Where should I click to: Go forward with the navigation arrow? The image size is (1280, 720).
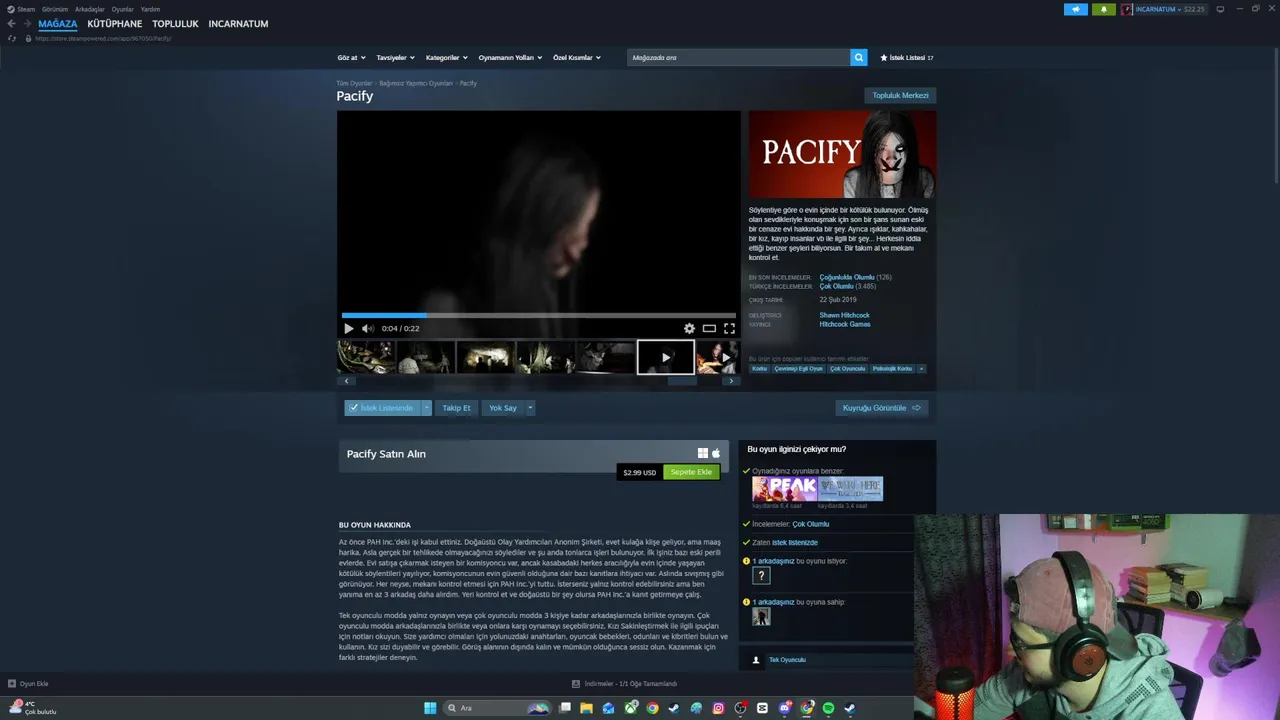[27, 24]
